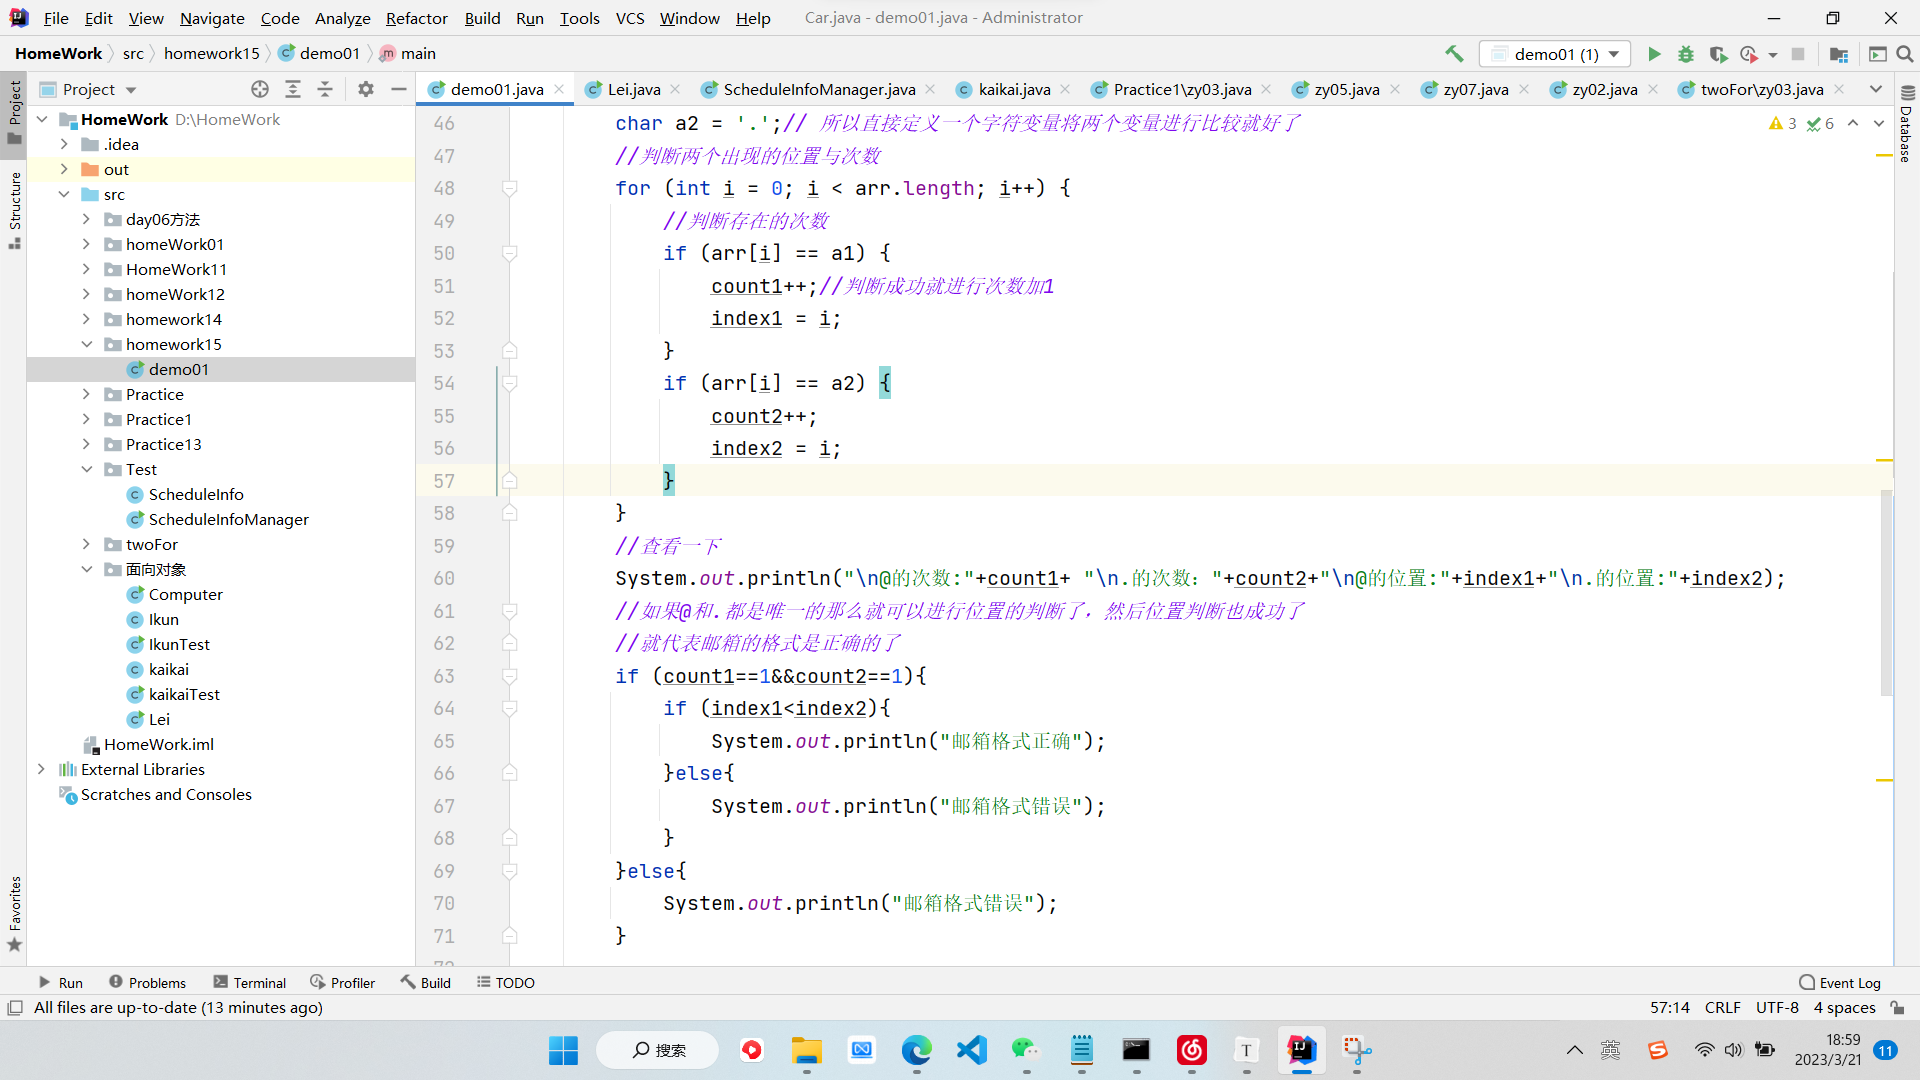Open the Database side panel
The width and height of the screenshot is (1920, 1080).
pyautogui.click(x=1906, y=125)
